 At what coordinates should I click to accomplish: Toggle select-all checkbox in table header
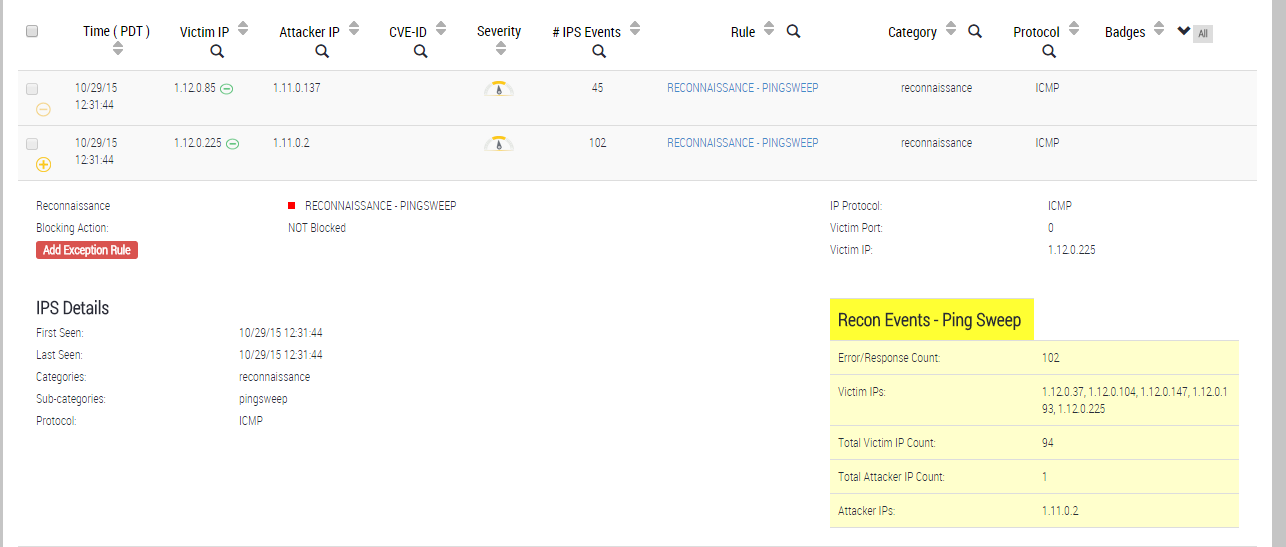(x=32, y=31)
